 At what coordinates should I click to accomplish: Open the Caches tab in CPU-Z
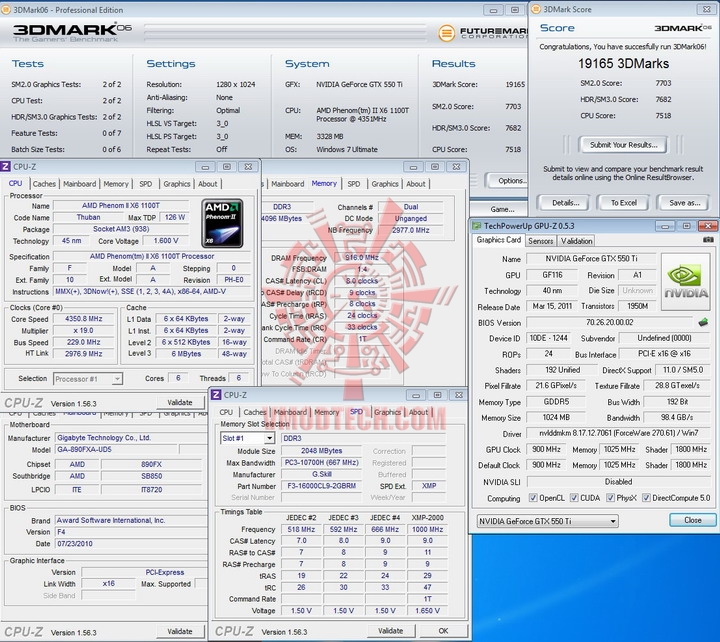pyautogui.click(x=44, y=184)
